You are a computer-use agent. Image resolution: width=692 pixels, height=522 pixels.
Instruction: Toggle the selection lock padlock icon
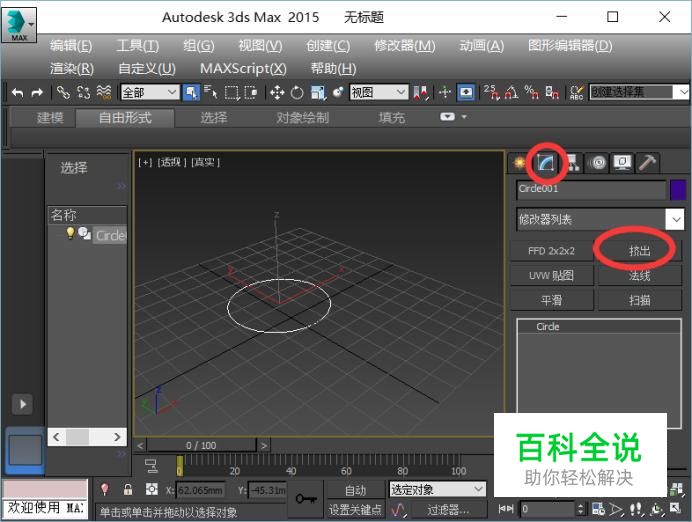click(x=128, y=489)
